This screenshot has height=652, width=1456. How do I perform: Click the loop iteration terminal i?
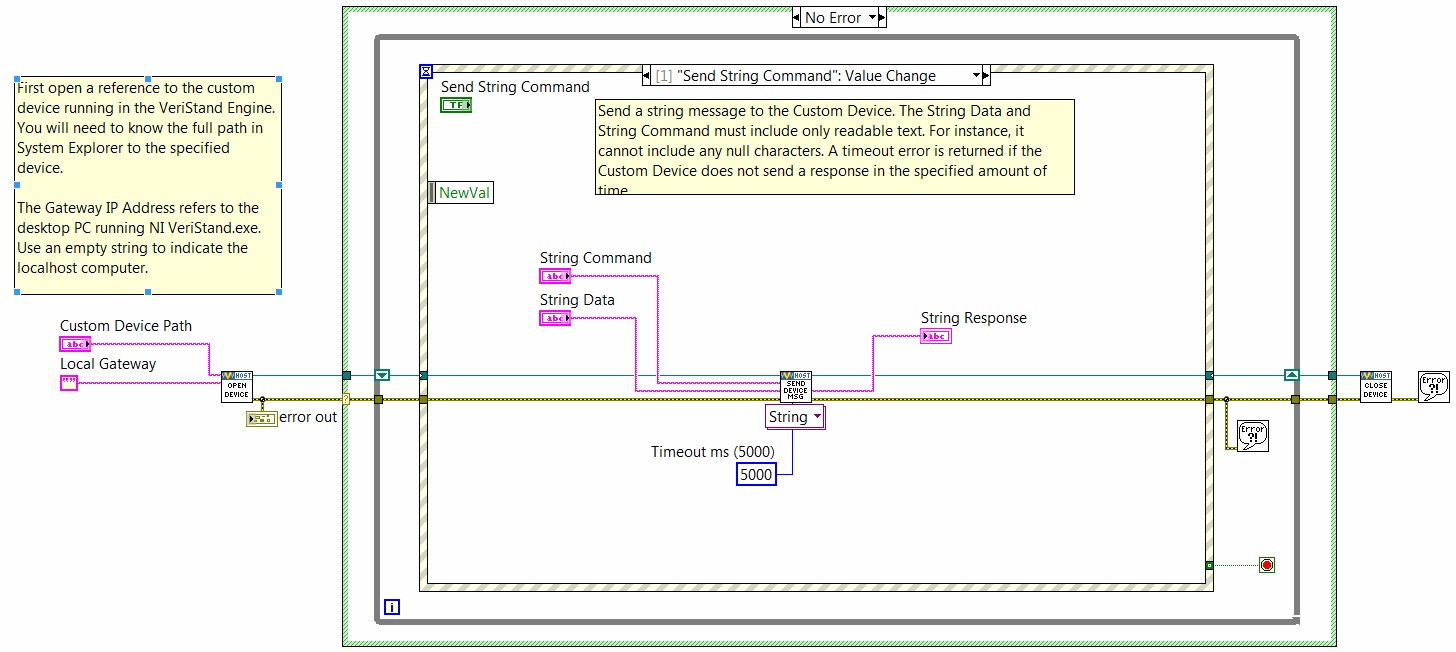(392, 607)
